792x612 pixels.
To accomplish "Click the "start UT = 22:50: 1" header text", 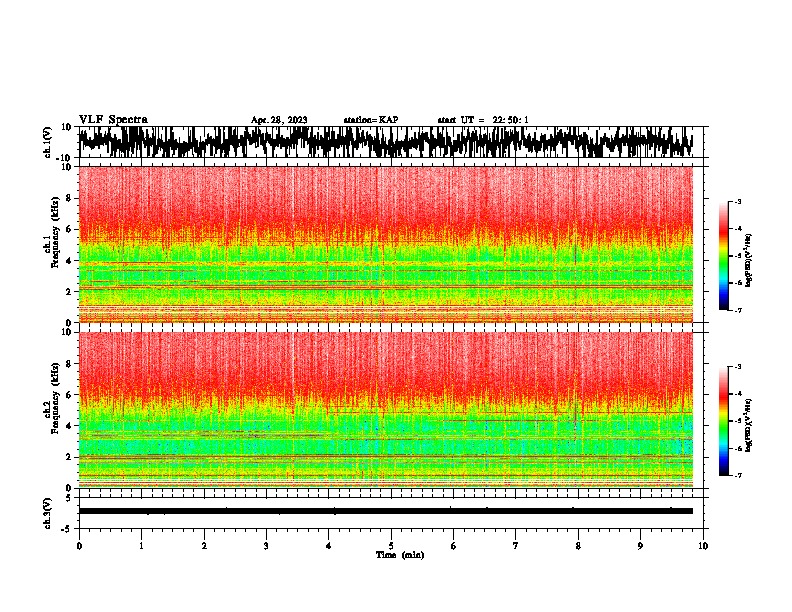I will pyautogui.click(x=483, y=120).
